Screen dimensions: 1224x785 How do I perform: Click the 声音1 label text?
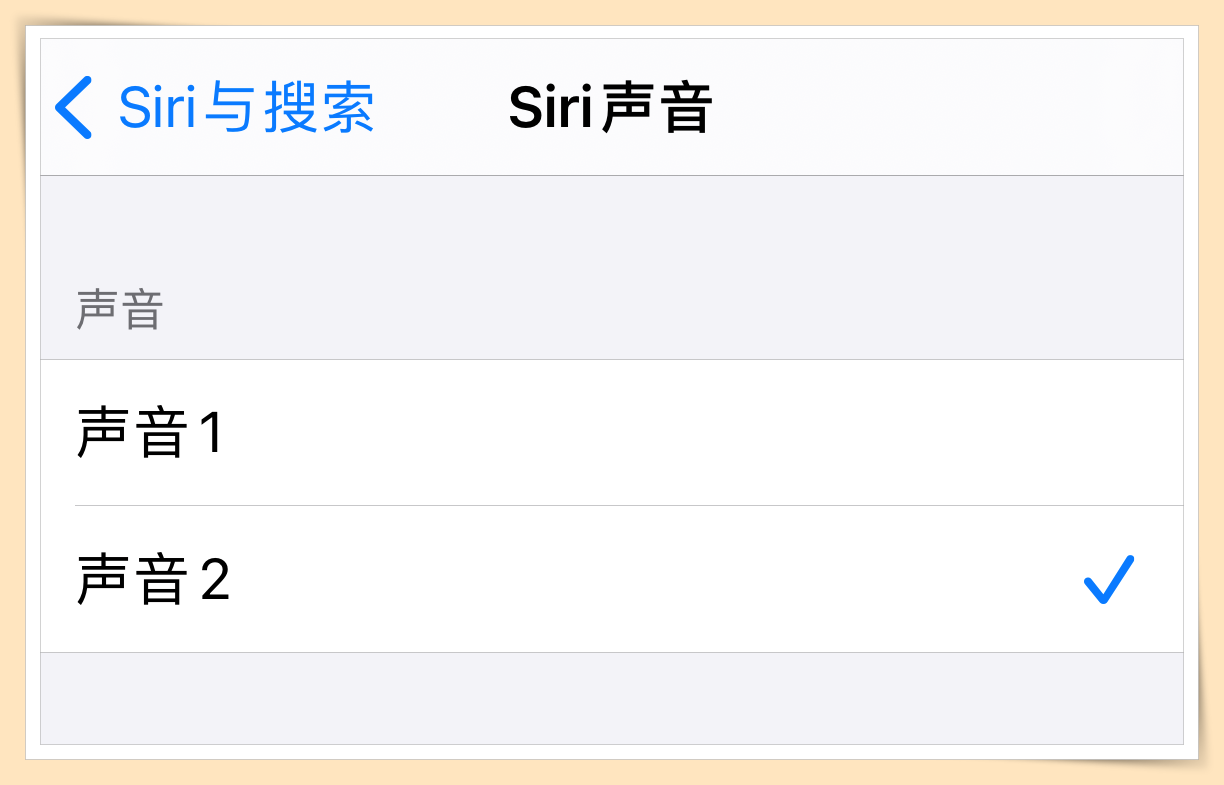[x=150, y=434]
